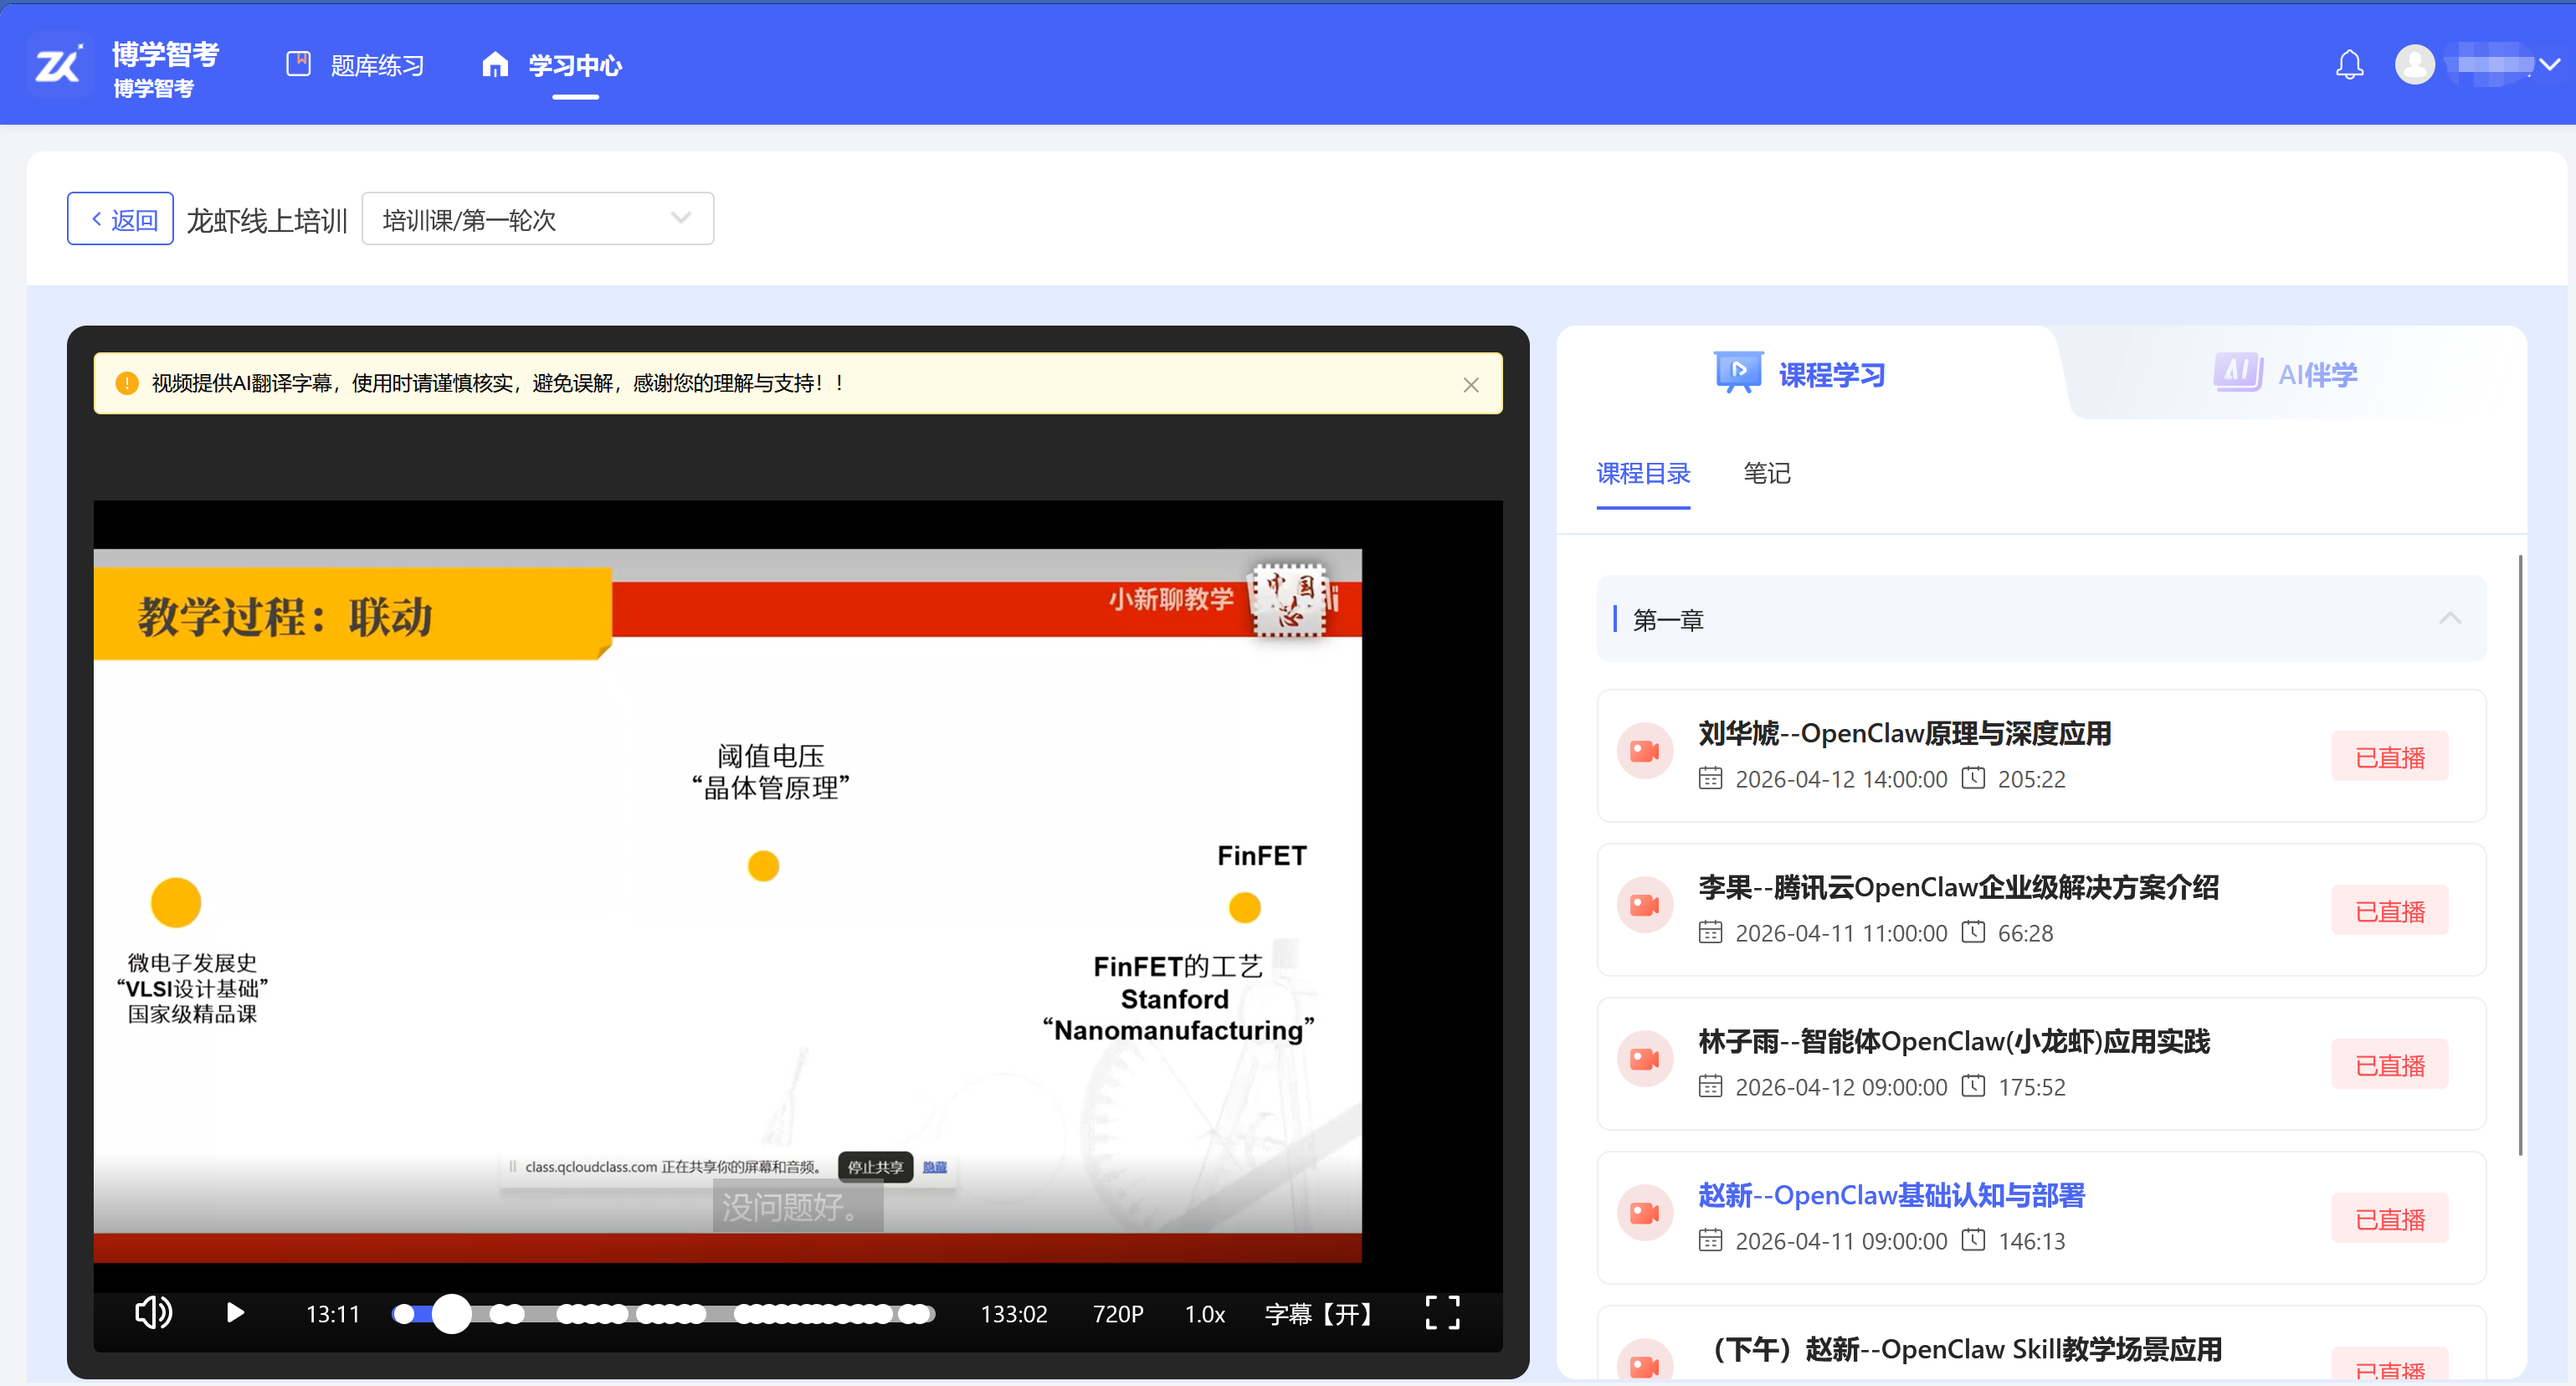Toggle the 字幕【开】 subtitle switch

[x=1319, y=1313]
